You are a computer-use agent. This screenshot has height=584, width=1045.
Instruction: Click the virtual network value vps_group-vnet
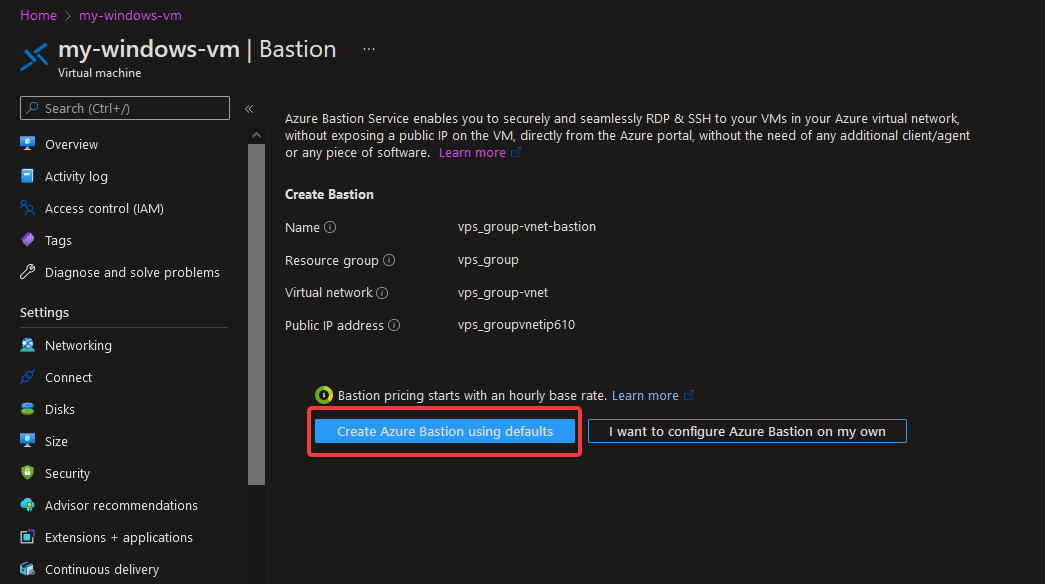[503, 293]
